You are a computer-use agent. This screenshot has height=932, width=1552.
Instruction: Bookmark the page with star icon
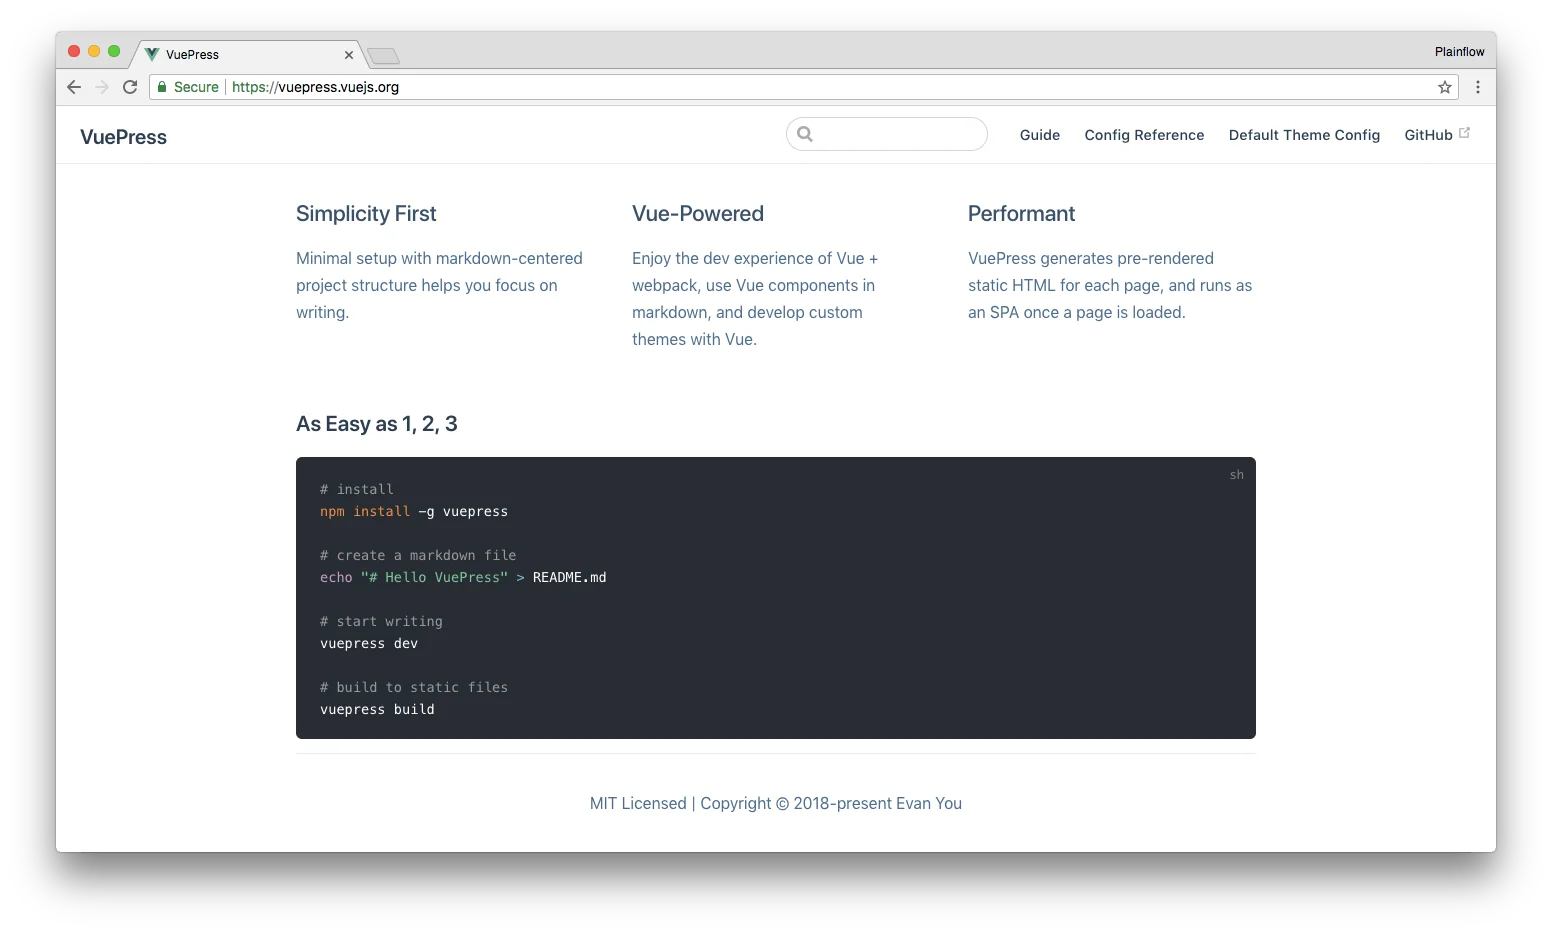coord(1445,87)
